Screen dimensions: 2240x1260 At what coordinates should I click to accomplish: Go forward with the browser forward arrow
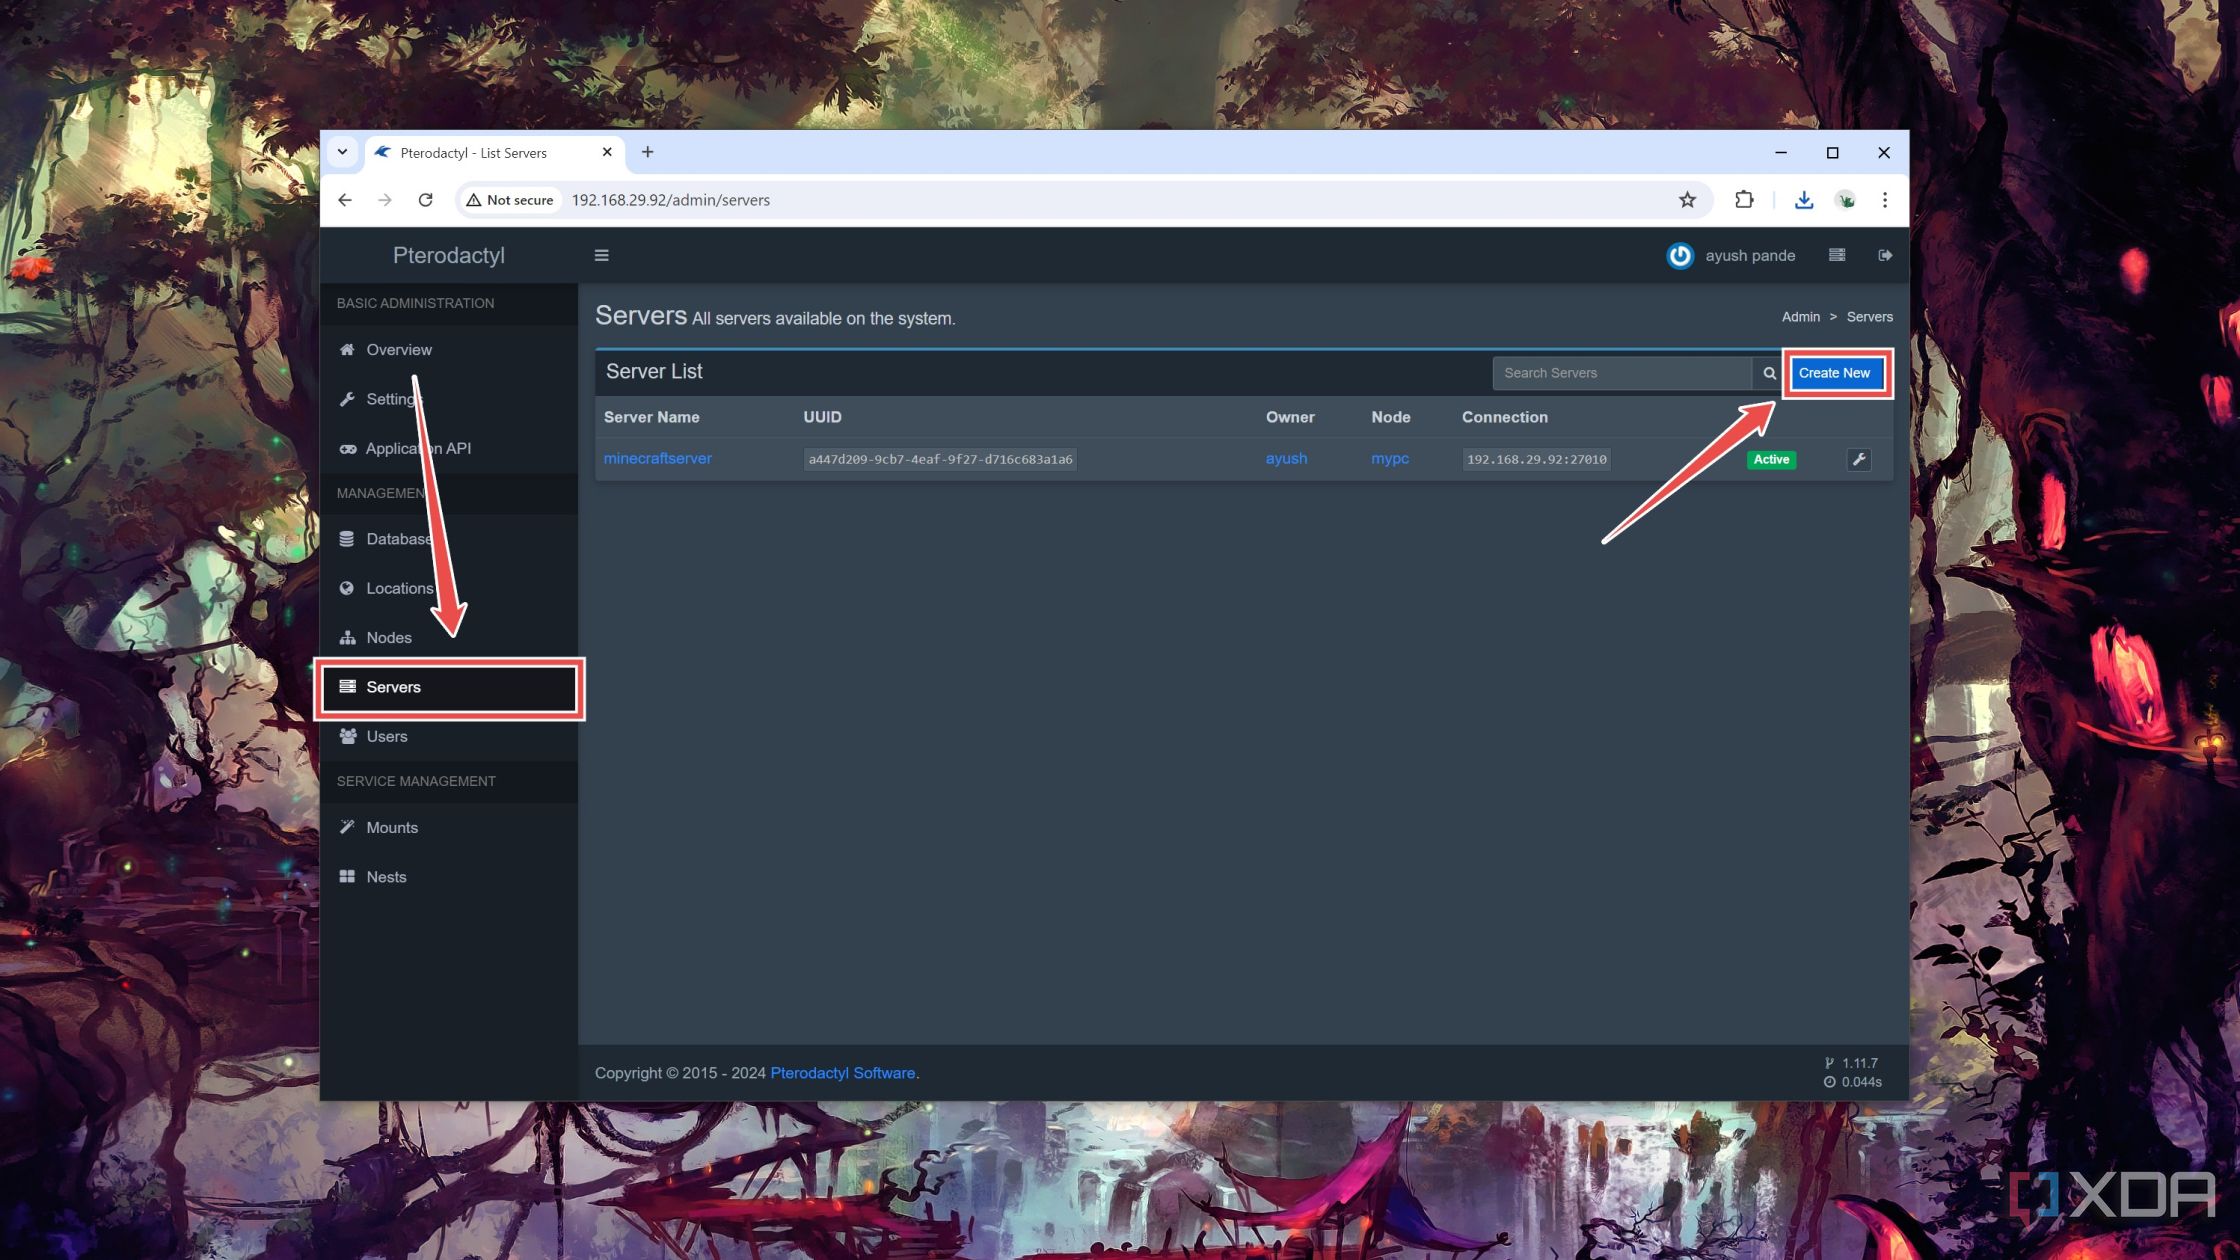tap(385, 200)
